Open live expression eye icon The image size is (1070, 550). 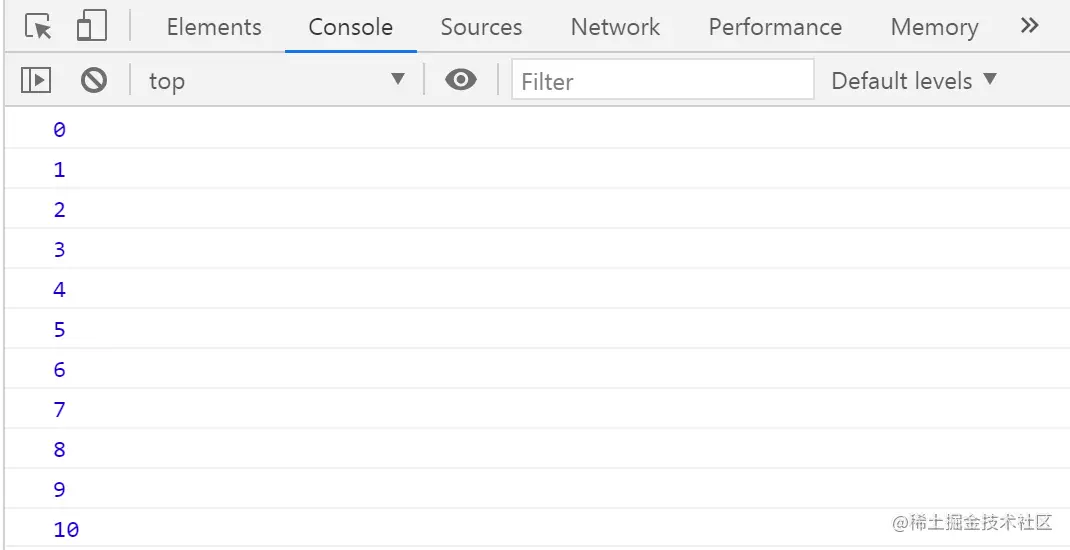[460, 80]
